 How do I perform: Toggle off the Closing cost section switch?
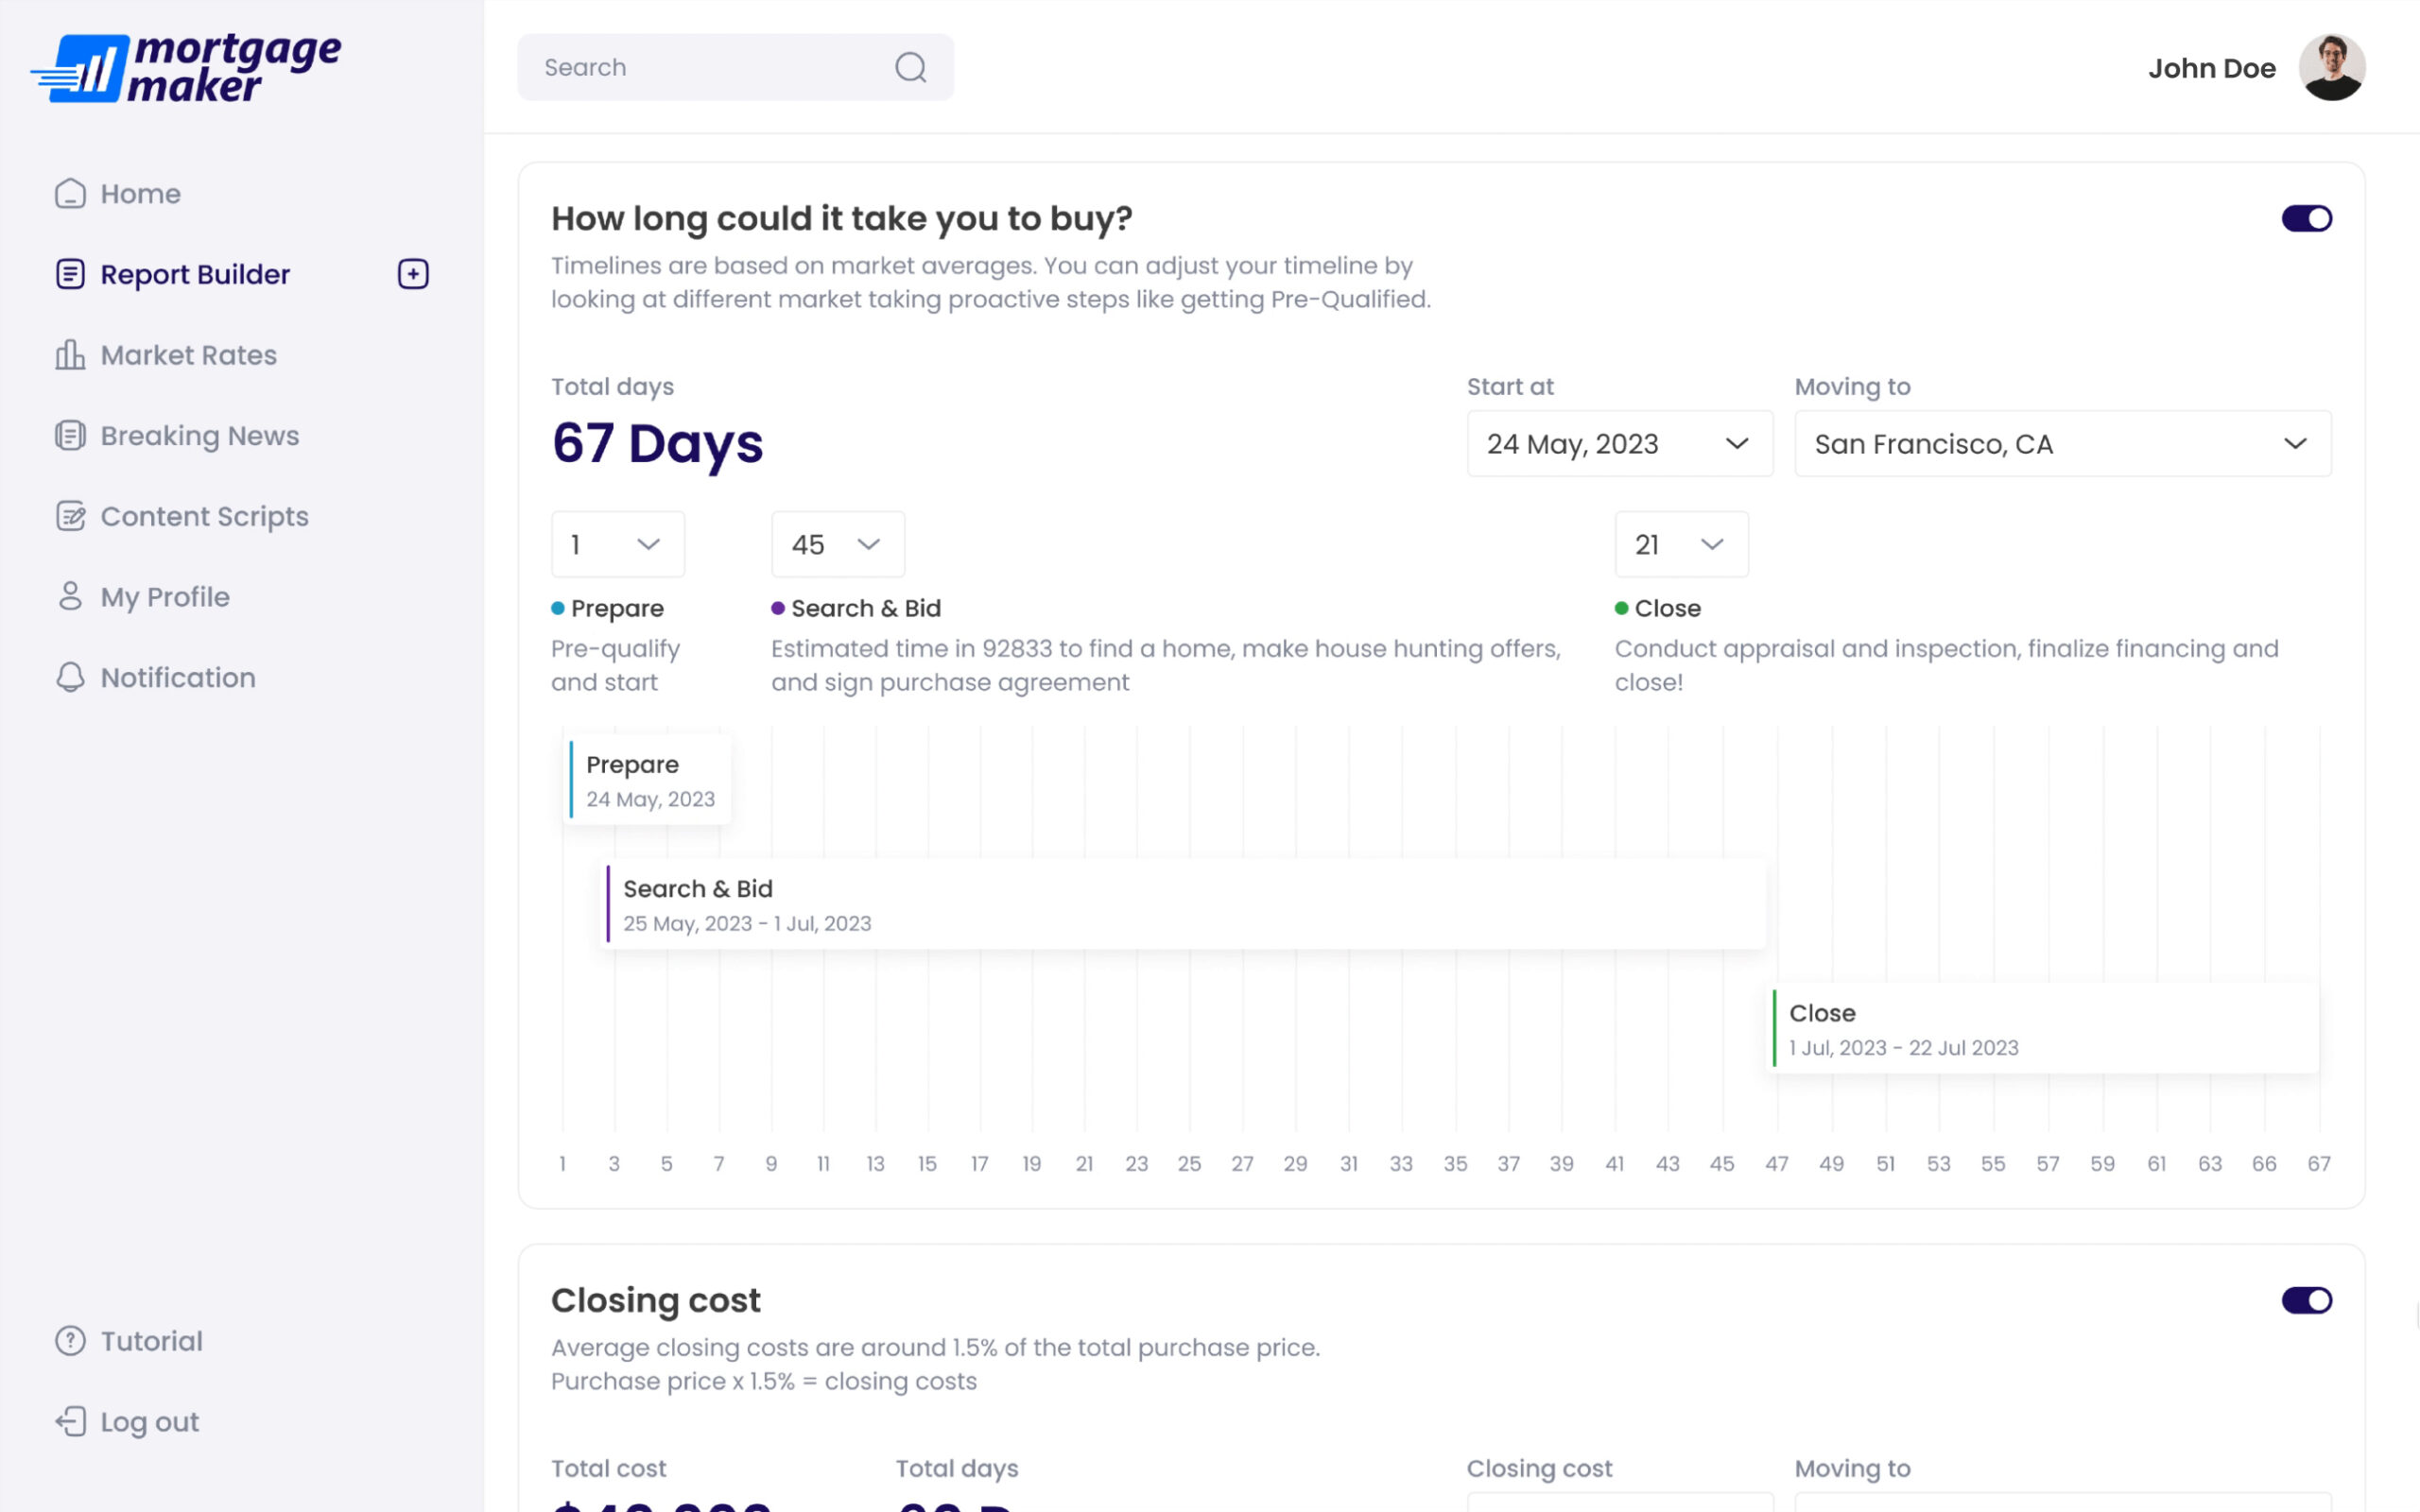2306,1300
